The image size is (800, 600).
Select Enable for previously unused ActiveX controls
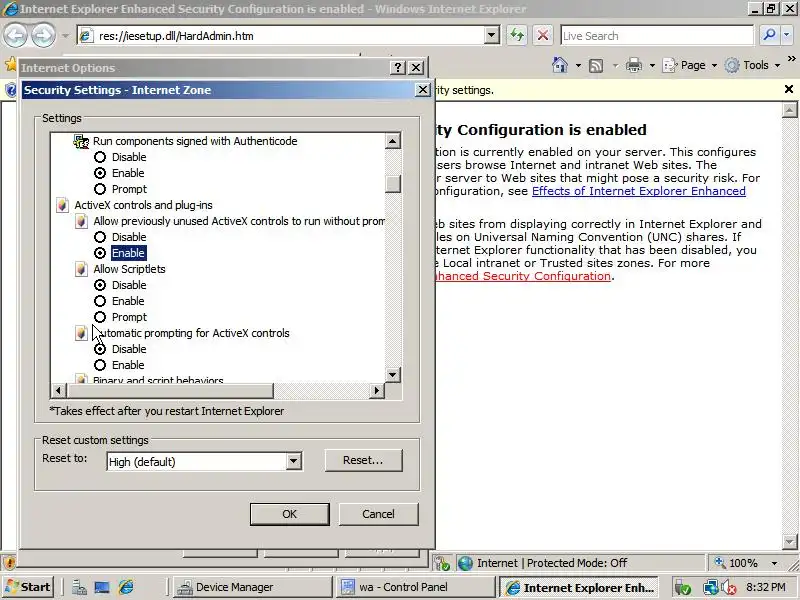coord(100,253)
